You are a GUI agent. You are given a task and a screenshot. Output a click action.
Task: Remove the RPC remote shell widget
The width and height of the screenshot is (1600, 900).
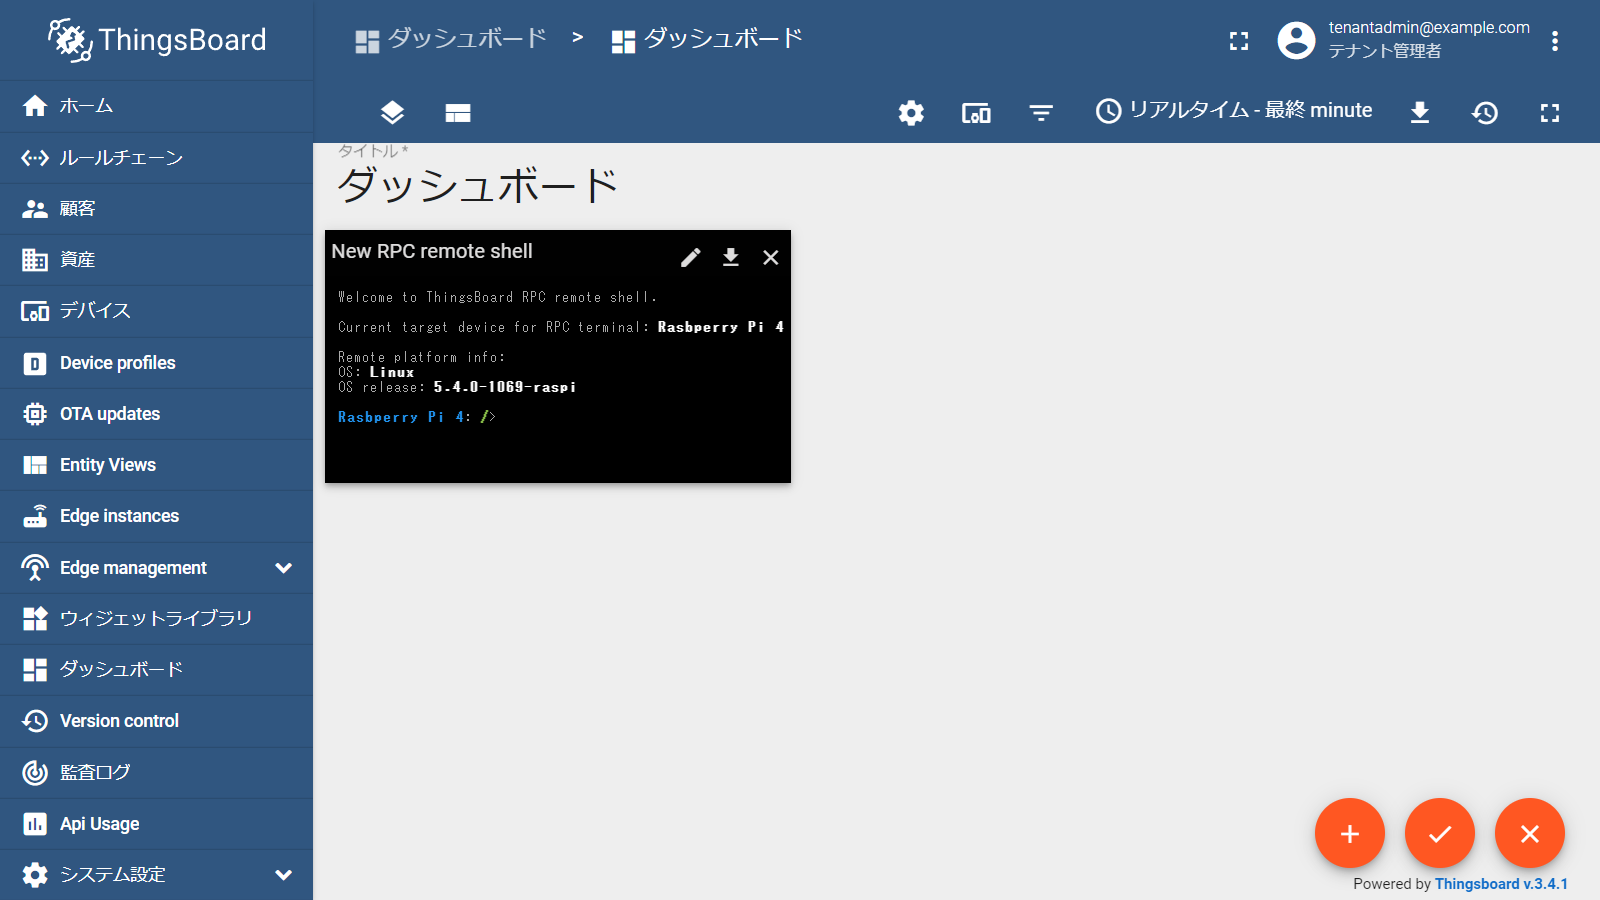(x=771, y=258)
